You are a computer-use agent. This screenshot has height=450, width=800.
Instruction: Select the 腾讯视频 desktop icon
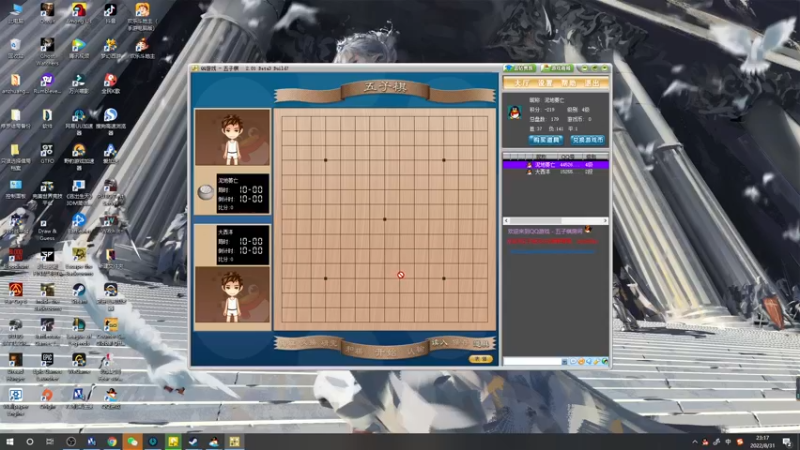click(79, 48)
